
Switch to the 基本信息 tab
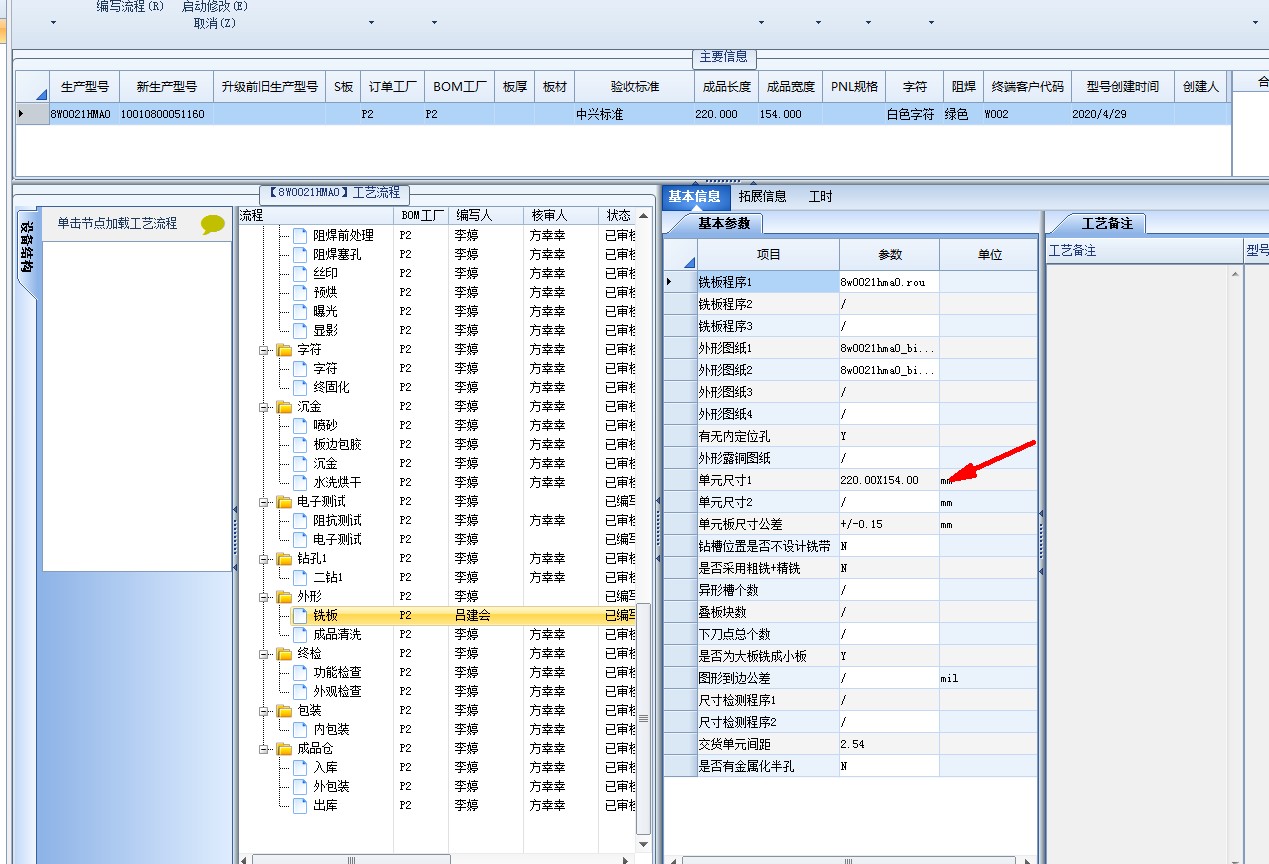pyautogui.click(x=694, y=196)
